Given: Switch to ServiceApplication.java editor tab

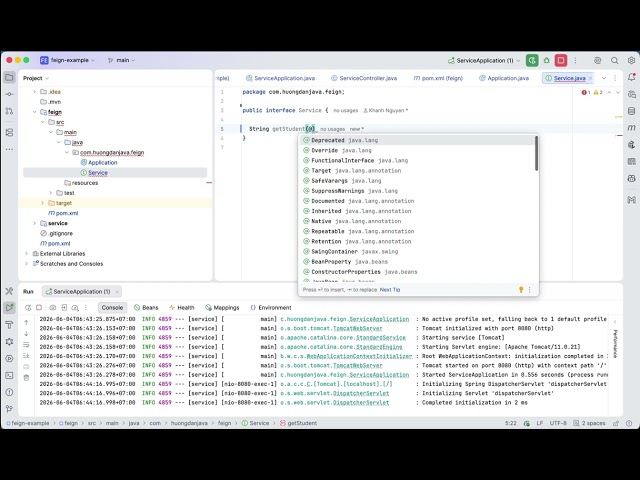Looking at the screenshot, I should point(280,78).
